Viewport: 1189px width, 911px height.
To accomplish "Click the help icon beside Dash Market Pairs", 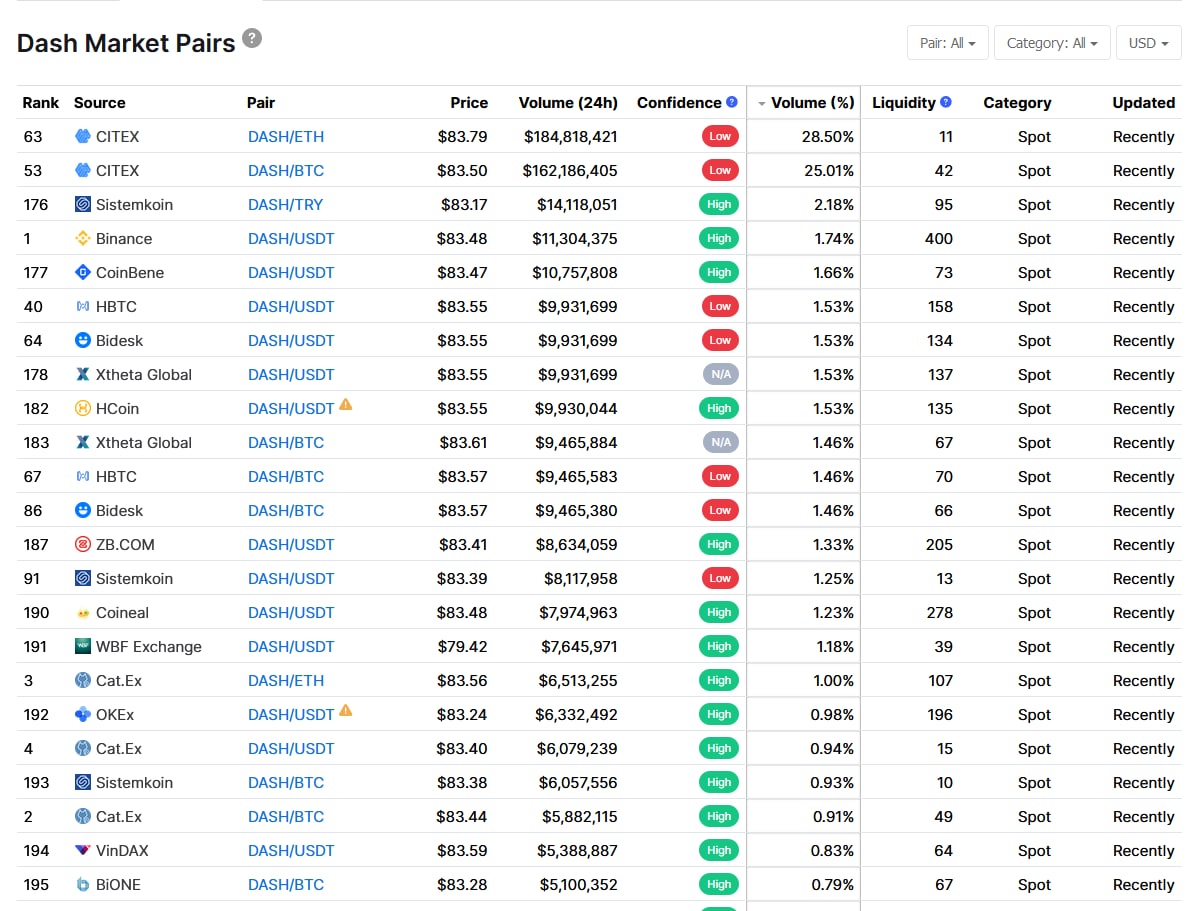I will coord(252,39).
